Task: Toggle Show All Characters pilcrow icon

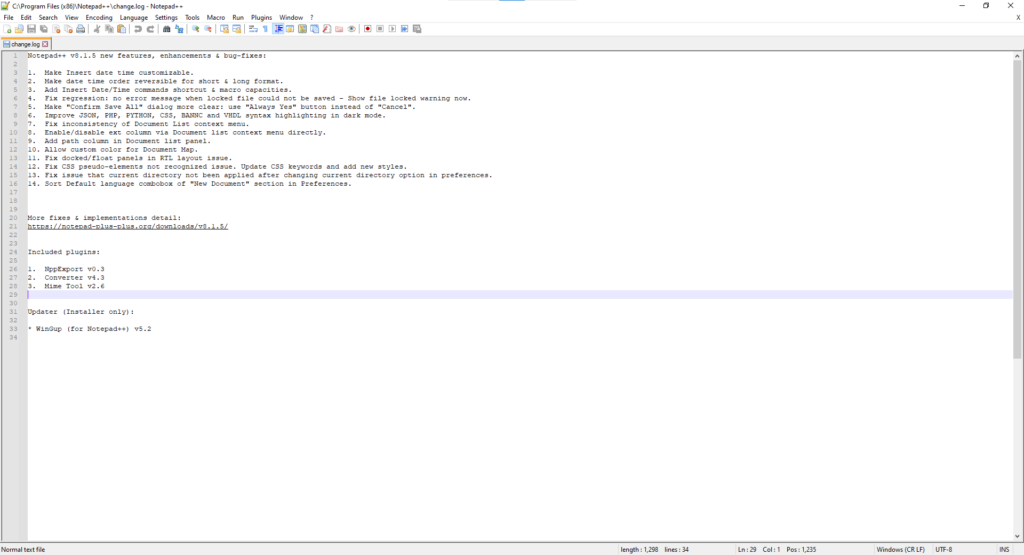Action: pyautogui.click(x=265, y=29)
